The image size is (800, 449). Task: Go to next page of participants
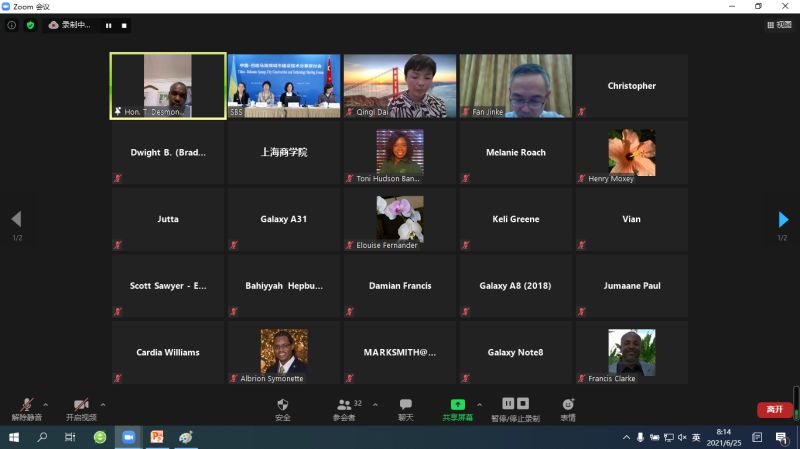click(783, 219)
